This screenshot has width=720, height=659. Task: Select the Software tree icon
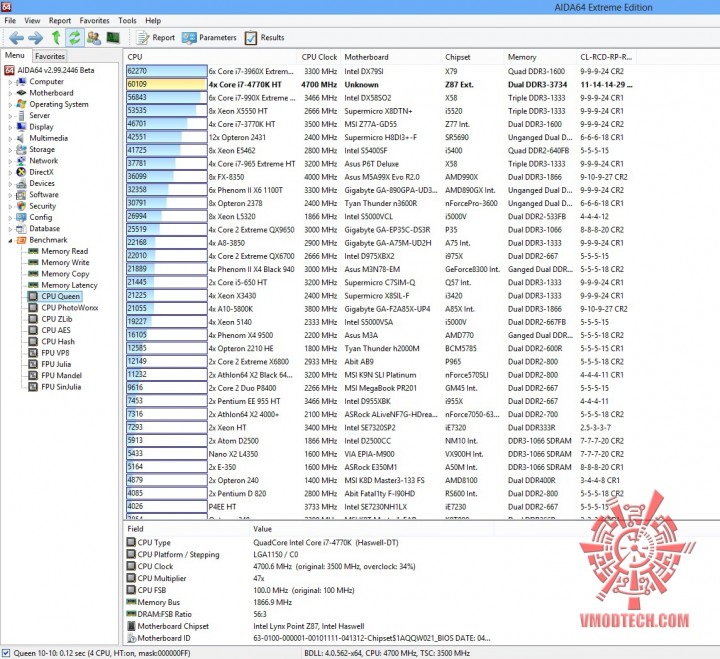21,195
